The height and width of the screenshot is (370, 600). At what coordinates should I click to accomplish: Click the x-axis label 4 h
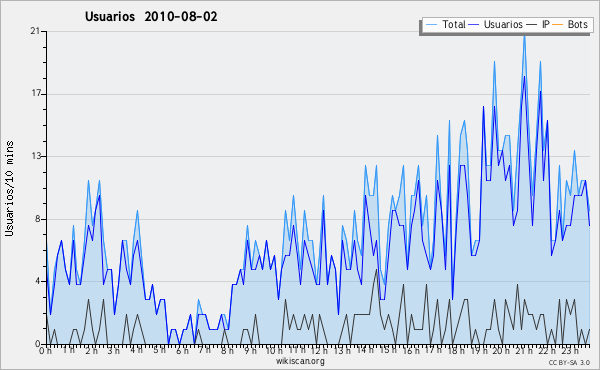(136, 350)
